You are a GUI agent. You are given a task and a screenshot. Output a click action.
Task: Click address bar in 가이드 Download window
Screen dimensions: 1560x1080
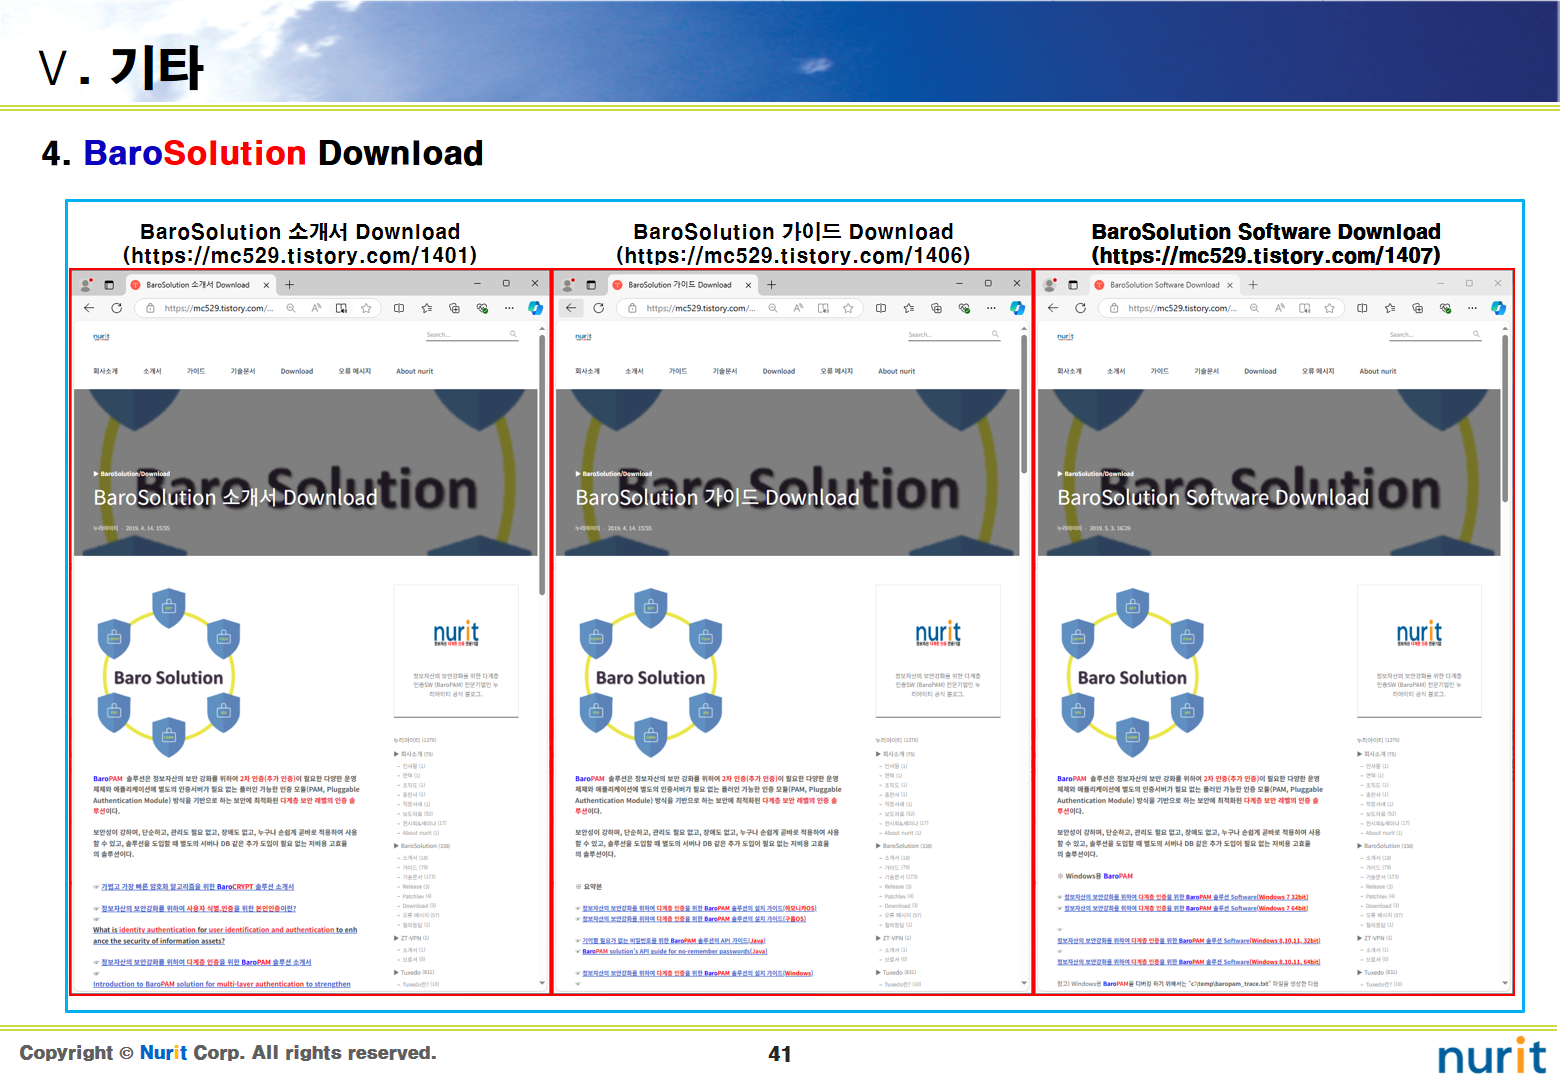[738, 308]
